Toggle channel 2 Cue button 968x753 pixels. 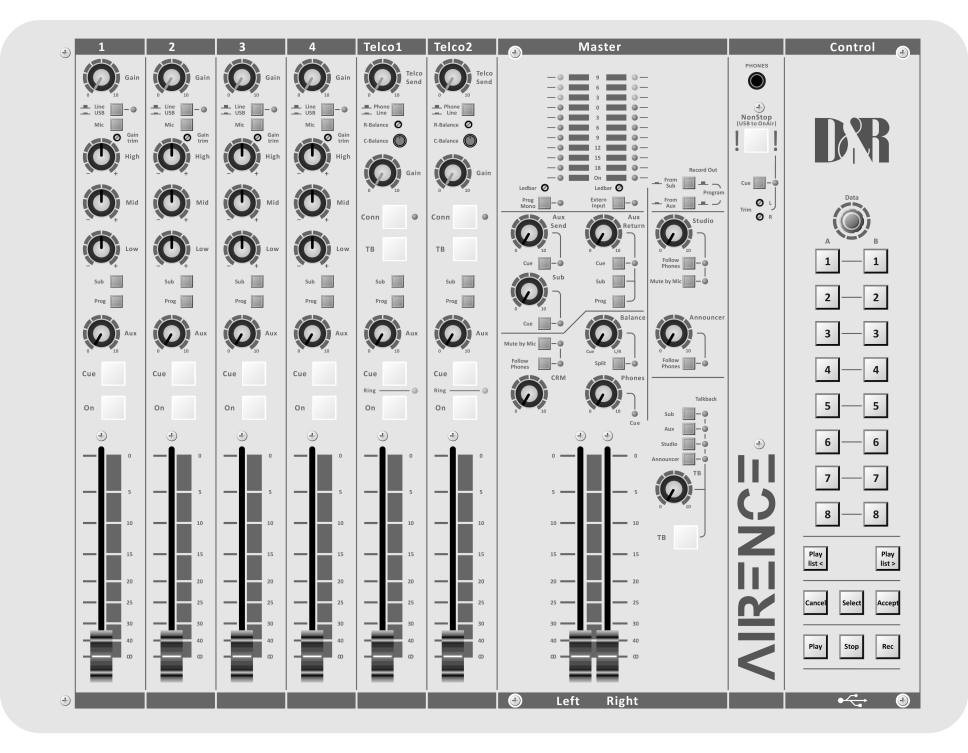point(183,373)
